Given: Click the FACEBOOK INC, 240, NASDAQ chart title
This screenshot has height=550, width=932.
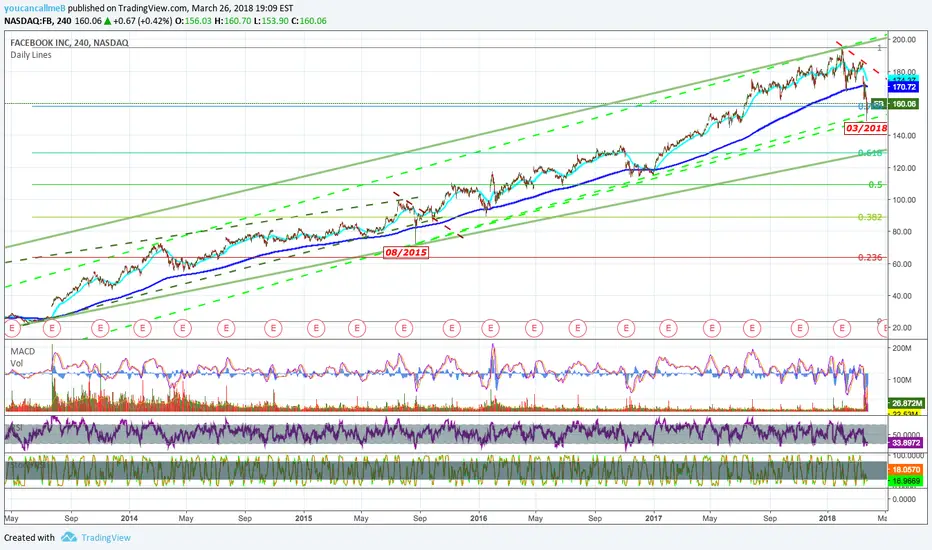Looking at the screenshot, I should click(69, 43).
